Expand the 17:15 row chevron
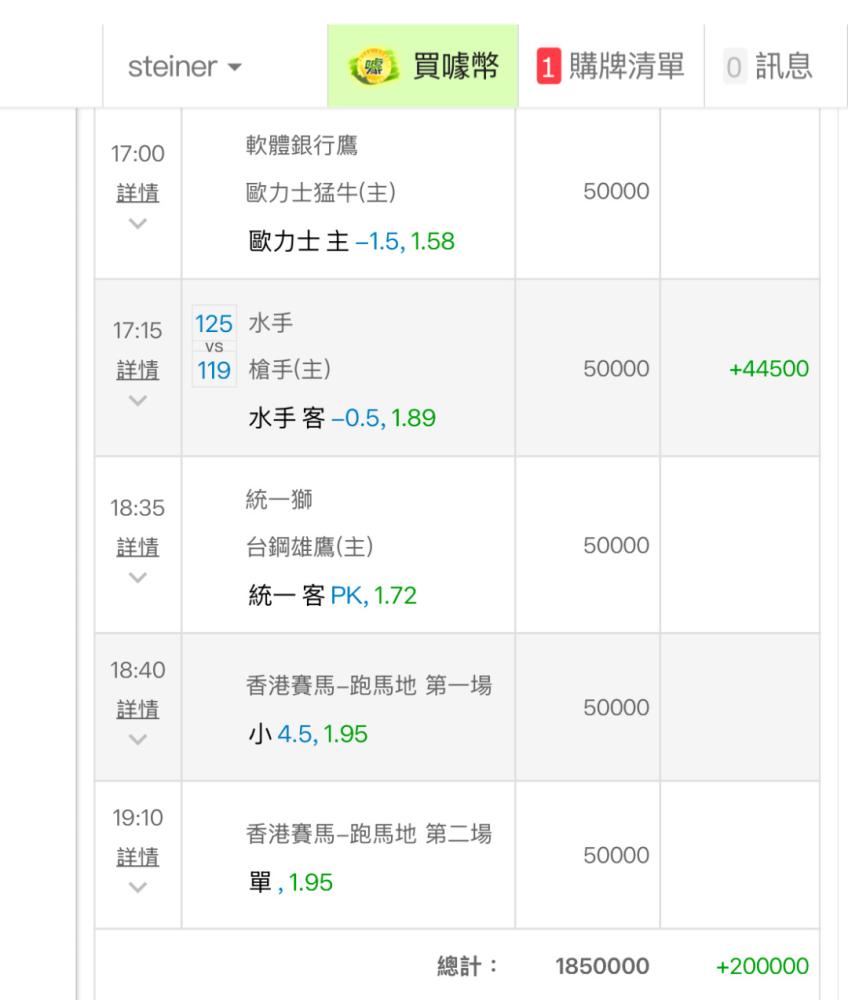This screenshot has height=1000, width=848. (138, 401)
